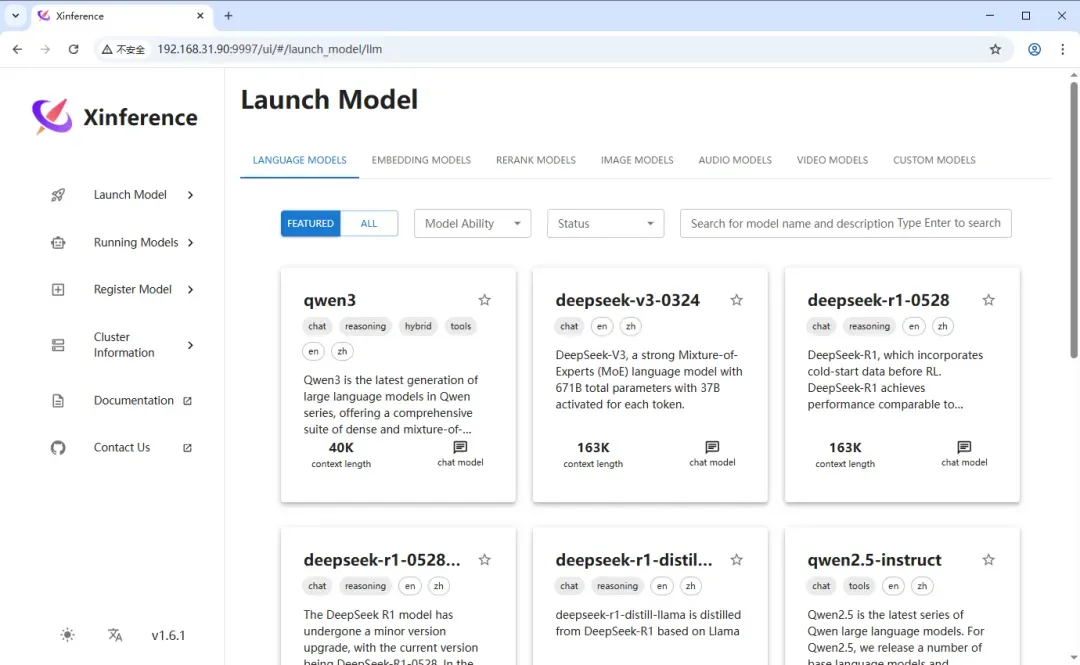This screenshot has height=665, width=1080.
Task: Bookmark this page with browser star icon
Action: point(995,49)
